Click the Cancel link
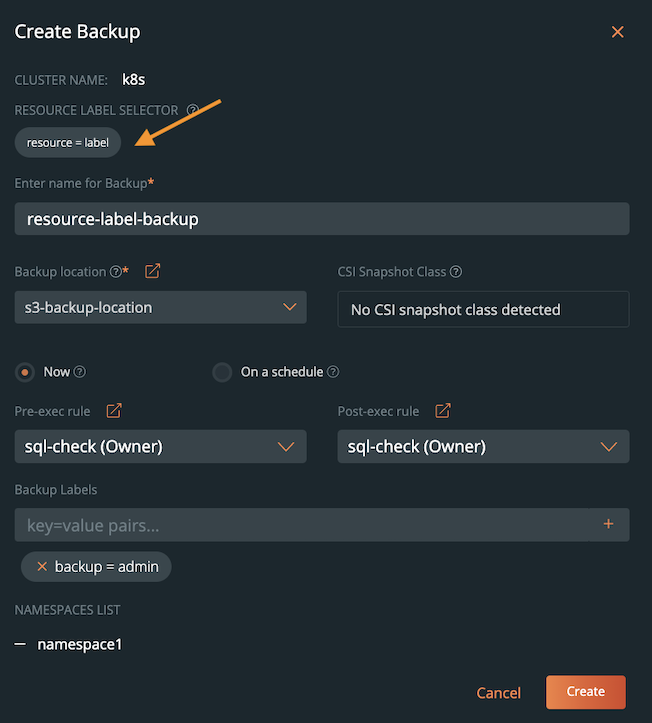The height and width of the screenshot is (723, 652). (x=498, y=693)
